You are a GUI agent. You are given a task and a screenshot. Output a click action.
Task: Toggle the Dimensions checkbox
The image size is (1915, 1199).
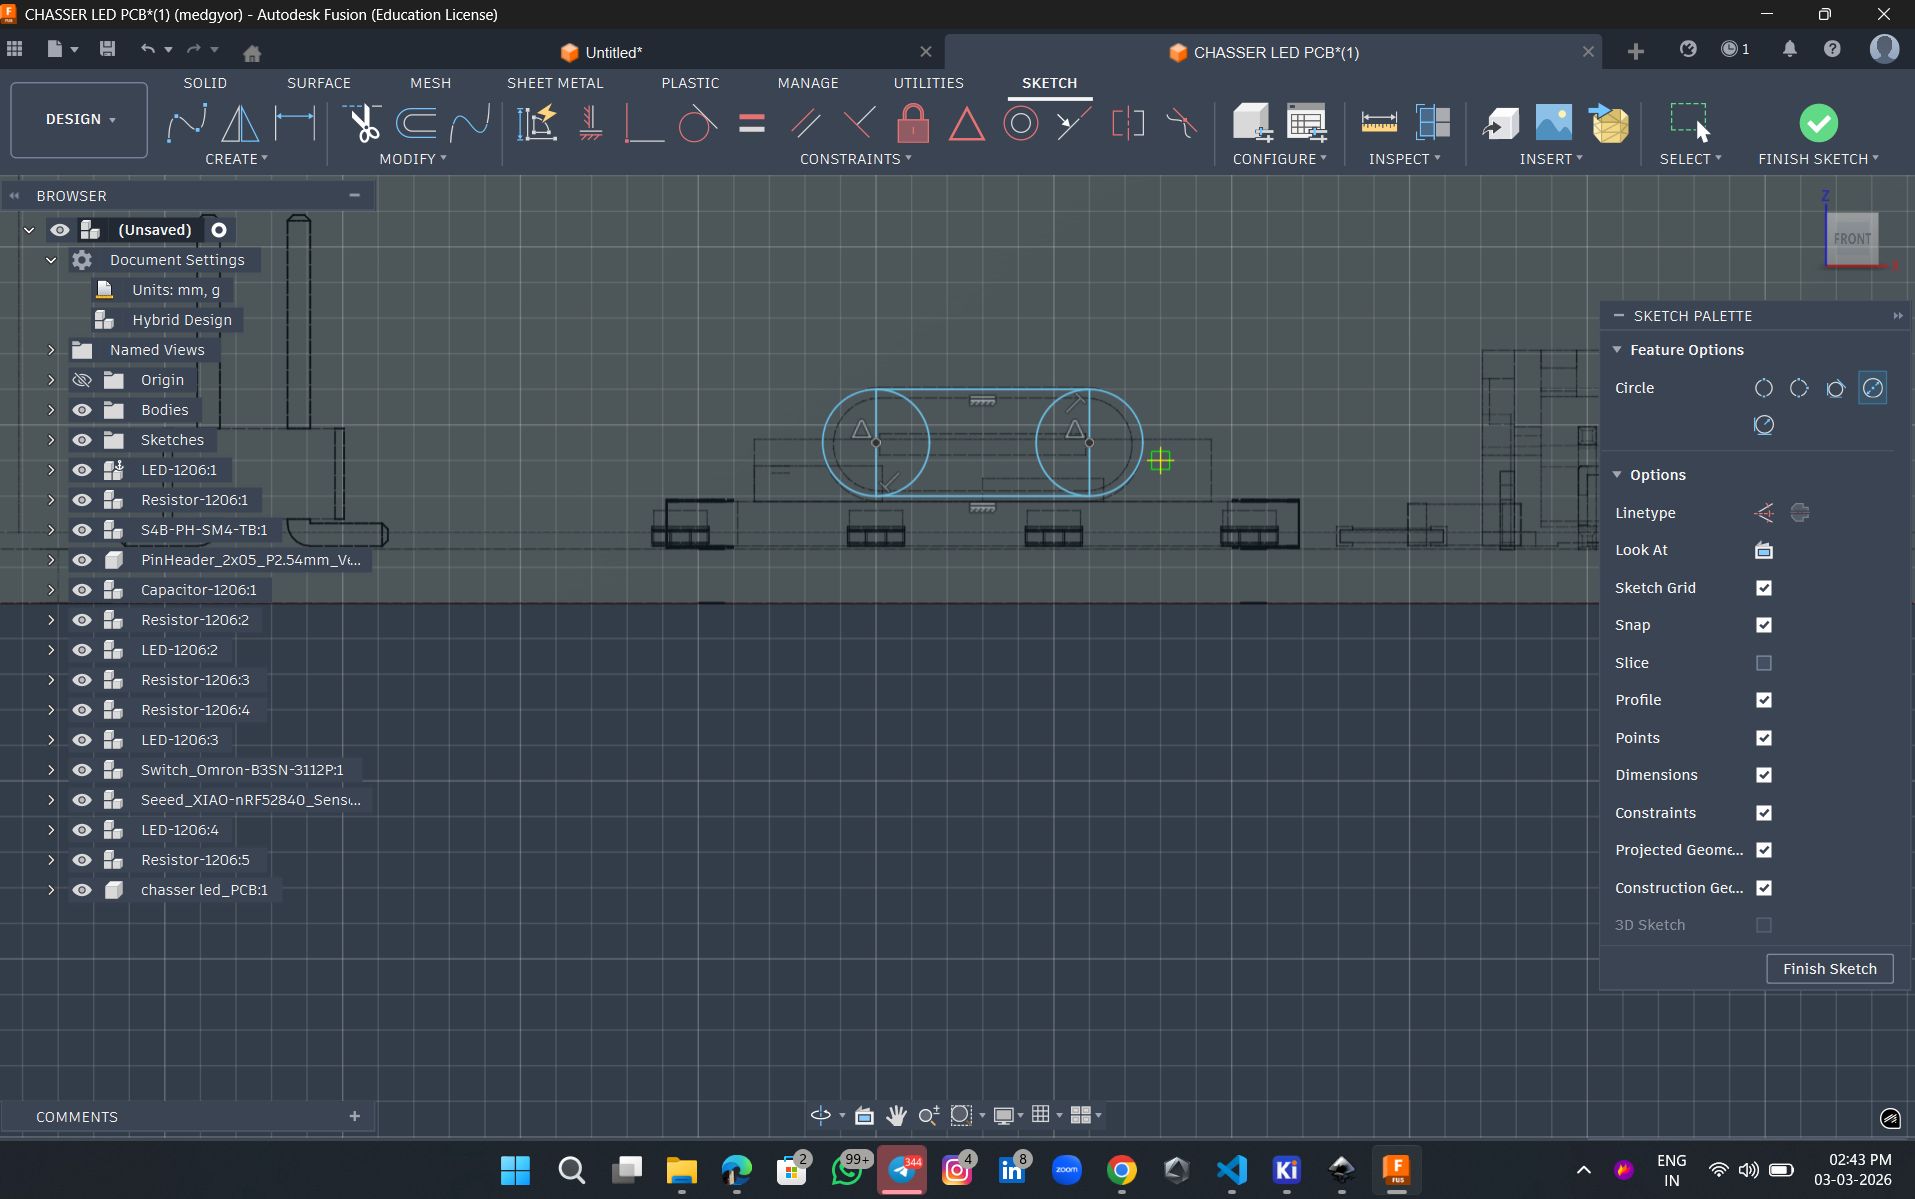tap(1764, 775)
